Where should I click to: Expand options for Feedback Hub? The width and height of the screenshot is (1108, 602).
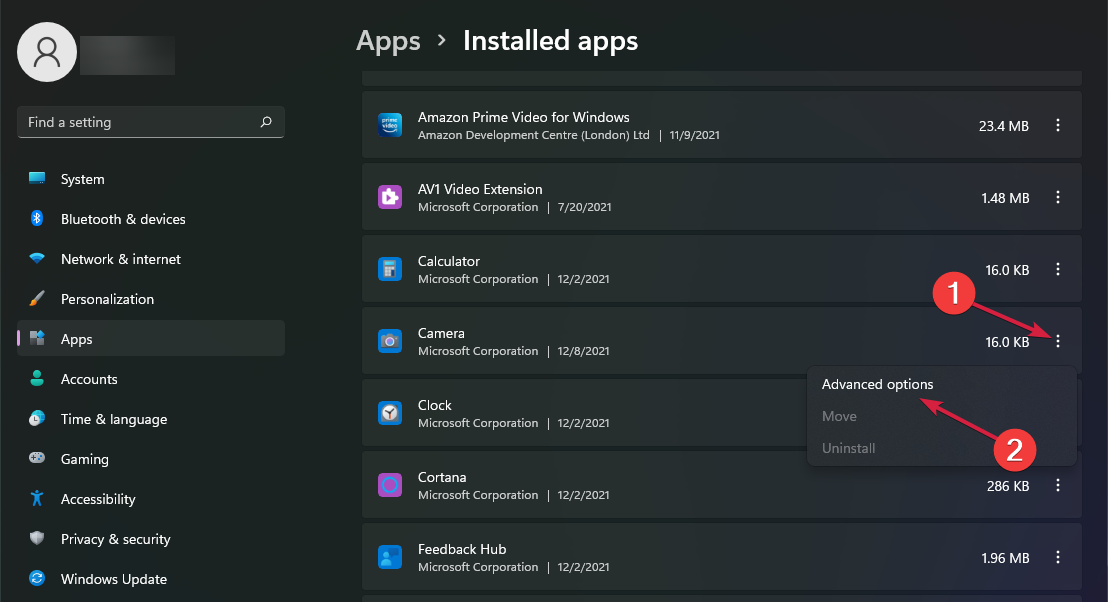(1058, 557)
